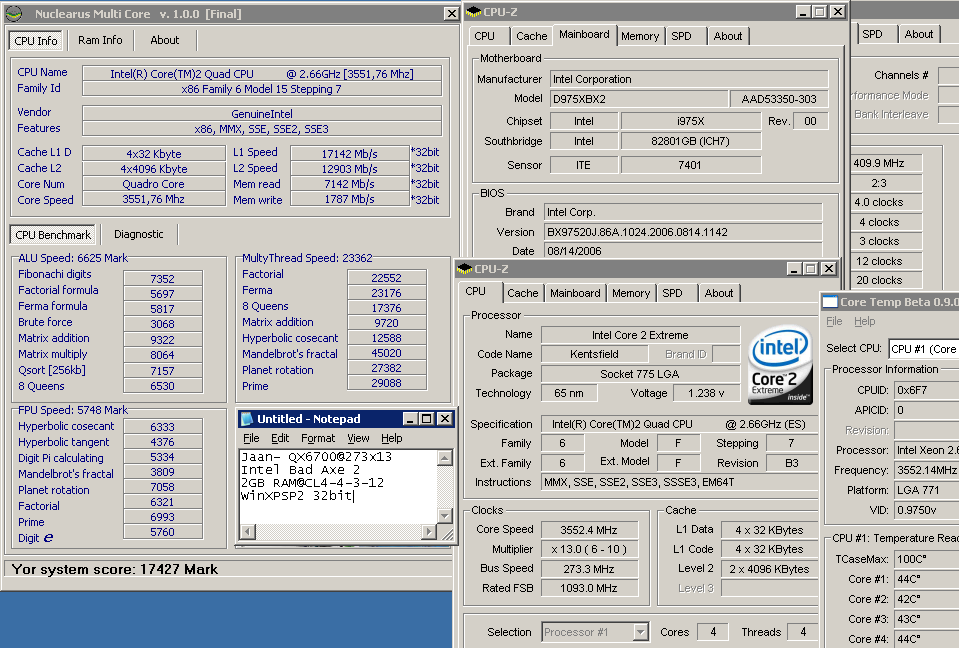The image size is (959, 648).
Task: Click the 'BX97520J.86A.1024.2006.0814.1142' BIOS Version field
Action: [x=683, y=232]
